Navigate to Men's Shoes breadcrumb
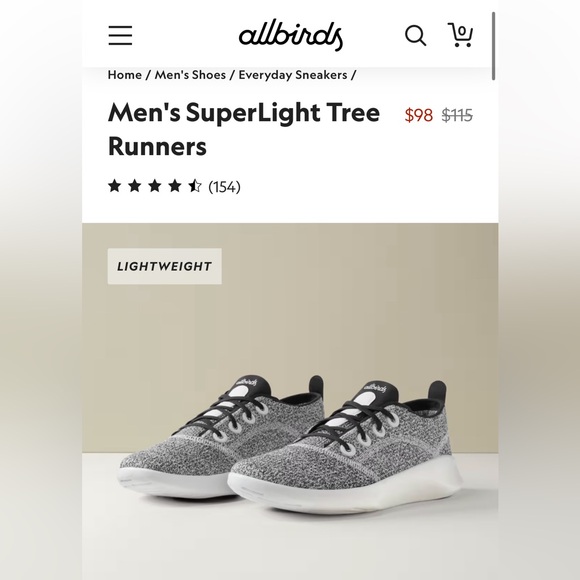Viewport: 580px width, 580px height. tap(190, 75)
